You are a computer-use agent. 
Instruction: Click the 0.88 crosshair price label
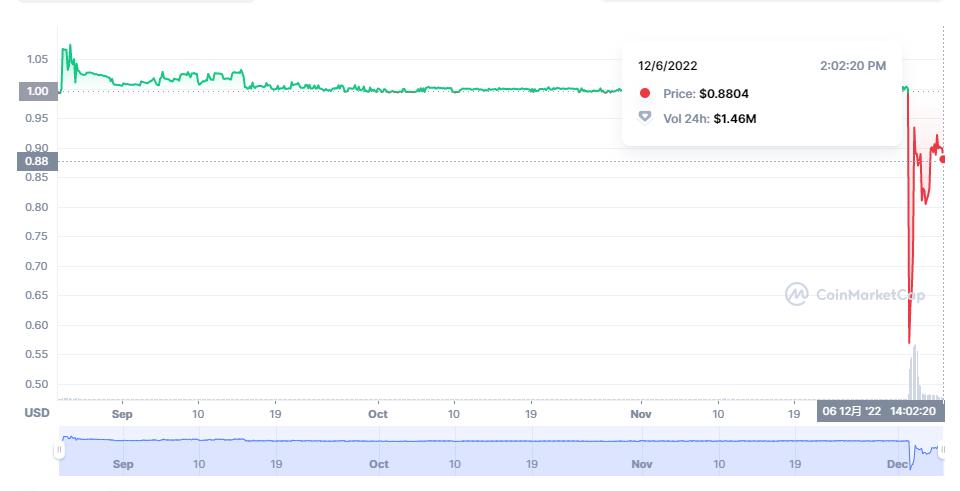(37, 162)
